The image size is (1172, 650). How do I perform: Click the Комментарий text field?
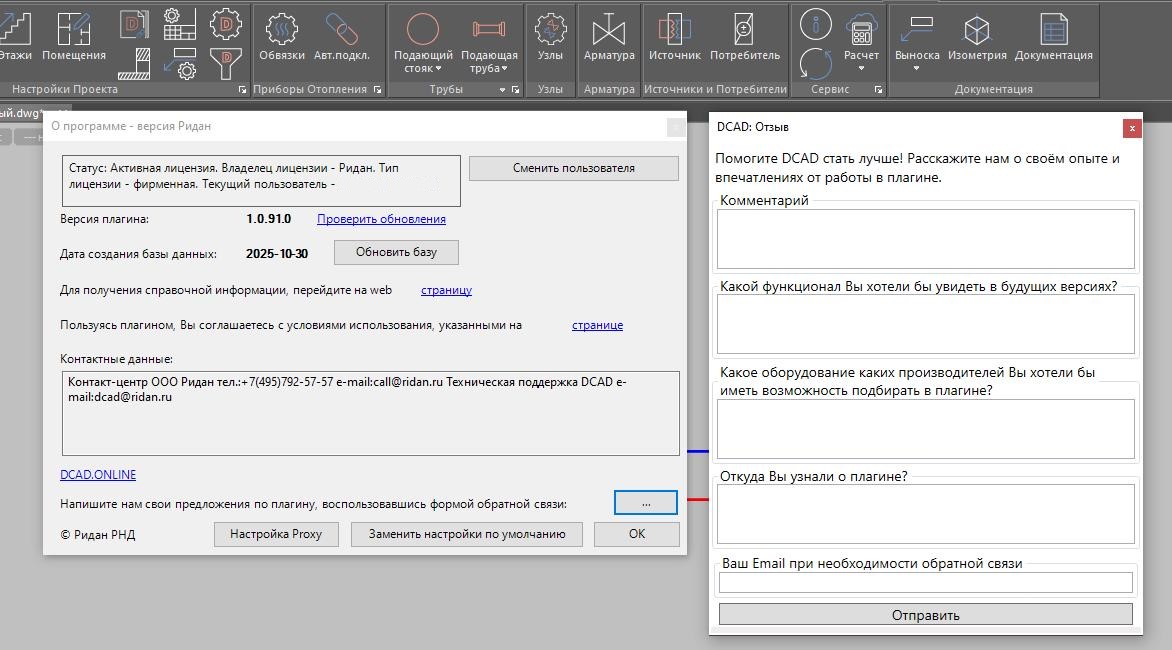[x=926, y=238]
